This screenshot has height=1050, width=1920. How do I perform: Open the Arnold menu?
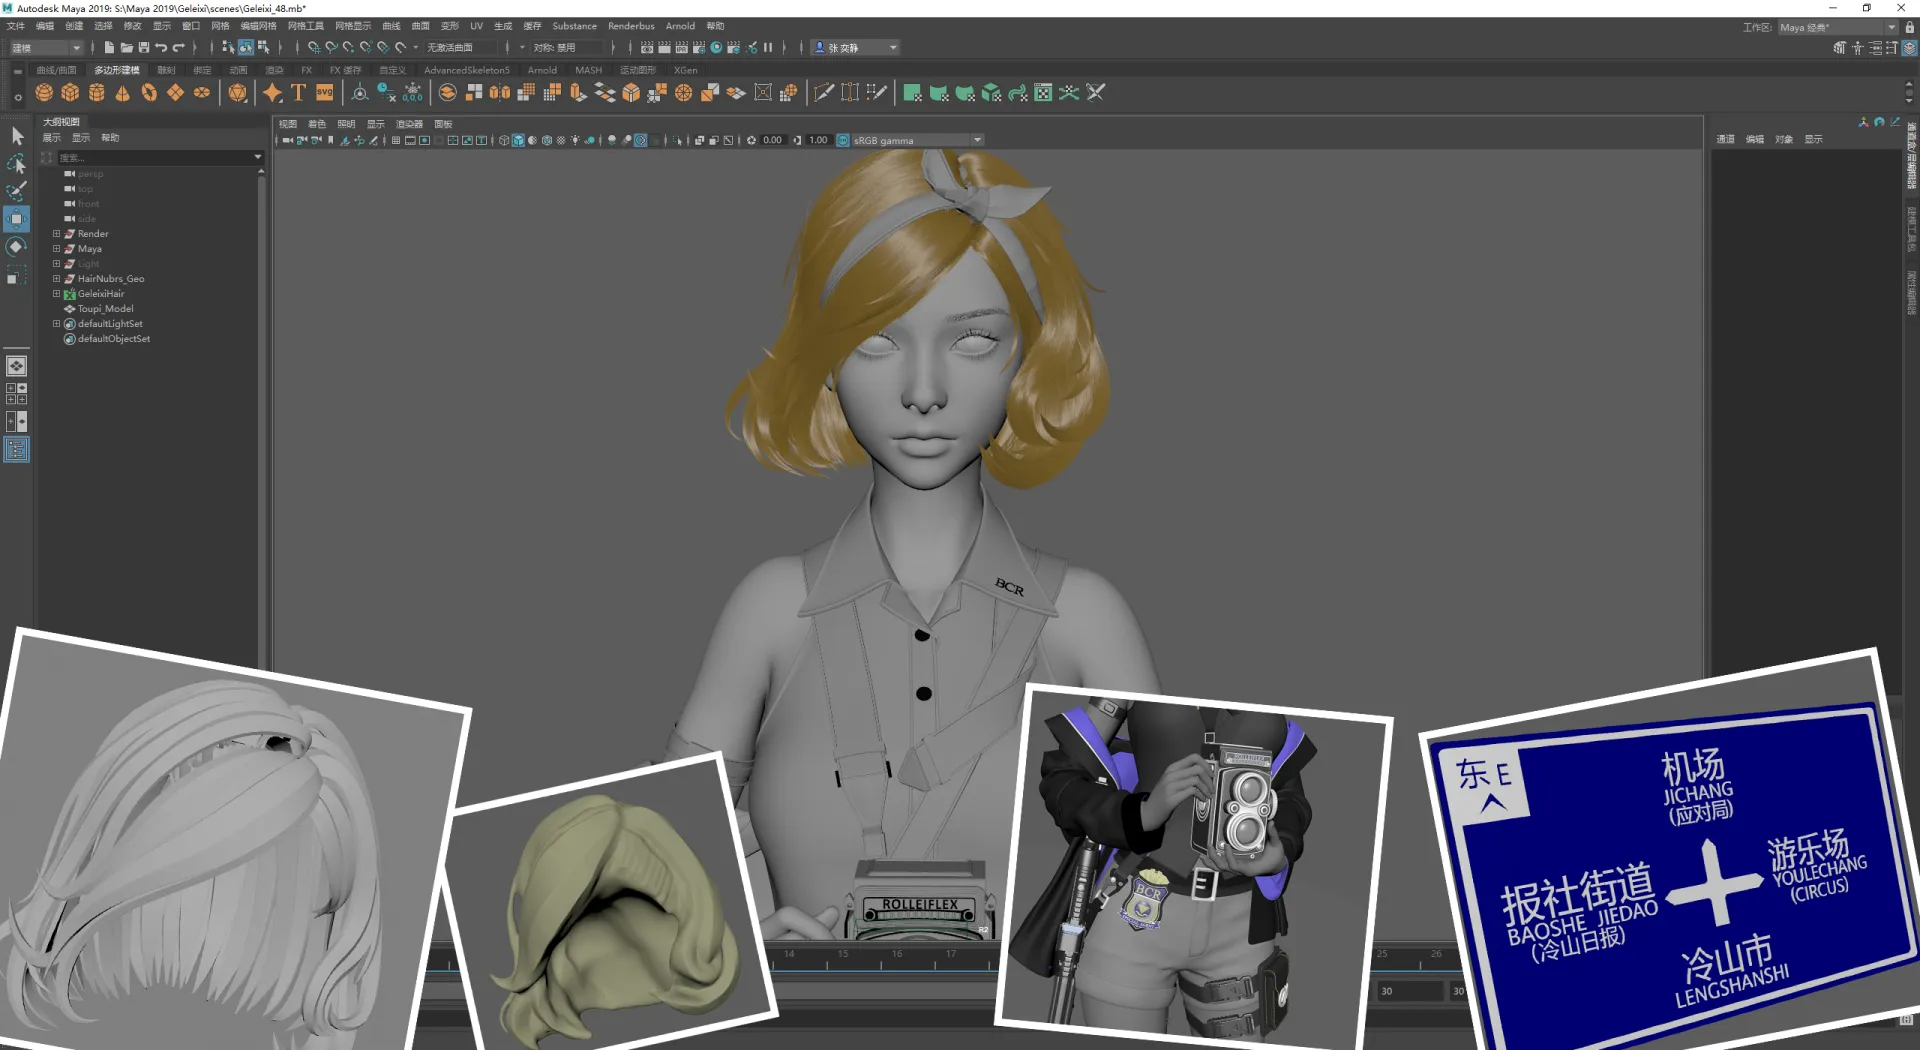680,26
